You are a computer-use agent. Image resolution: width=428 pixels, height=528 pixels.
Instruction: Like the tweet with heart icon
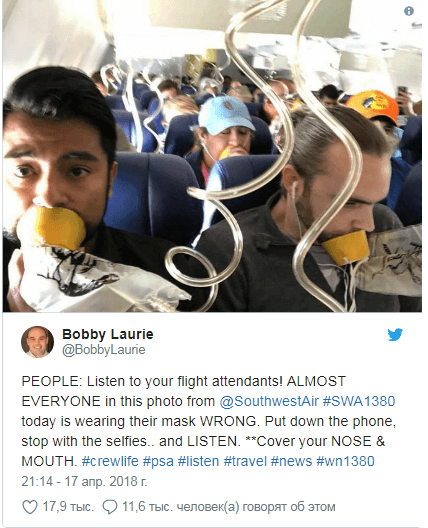coord(30,507)
